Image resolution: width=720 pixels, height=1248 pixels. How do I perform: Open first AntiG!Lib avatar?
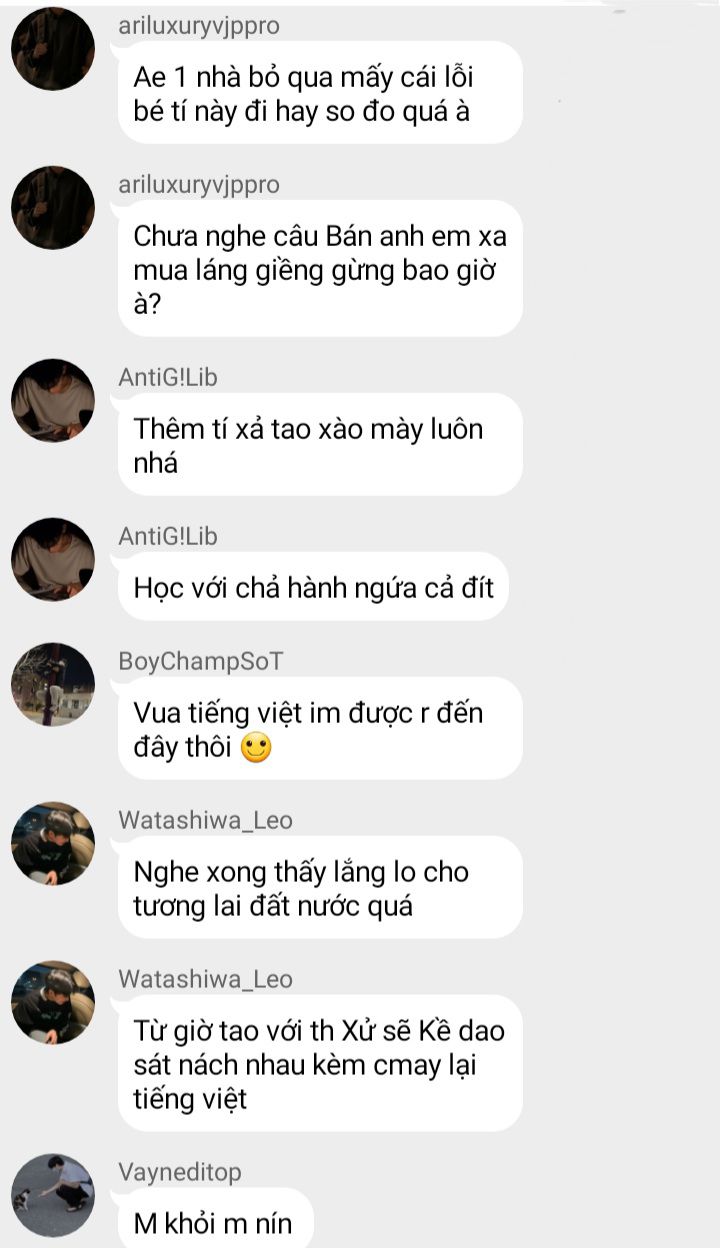click(53, 400)
